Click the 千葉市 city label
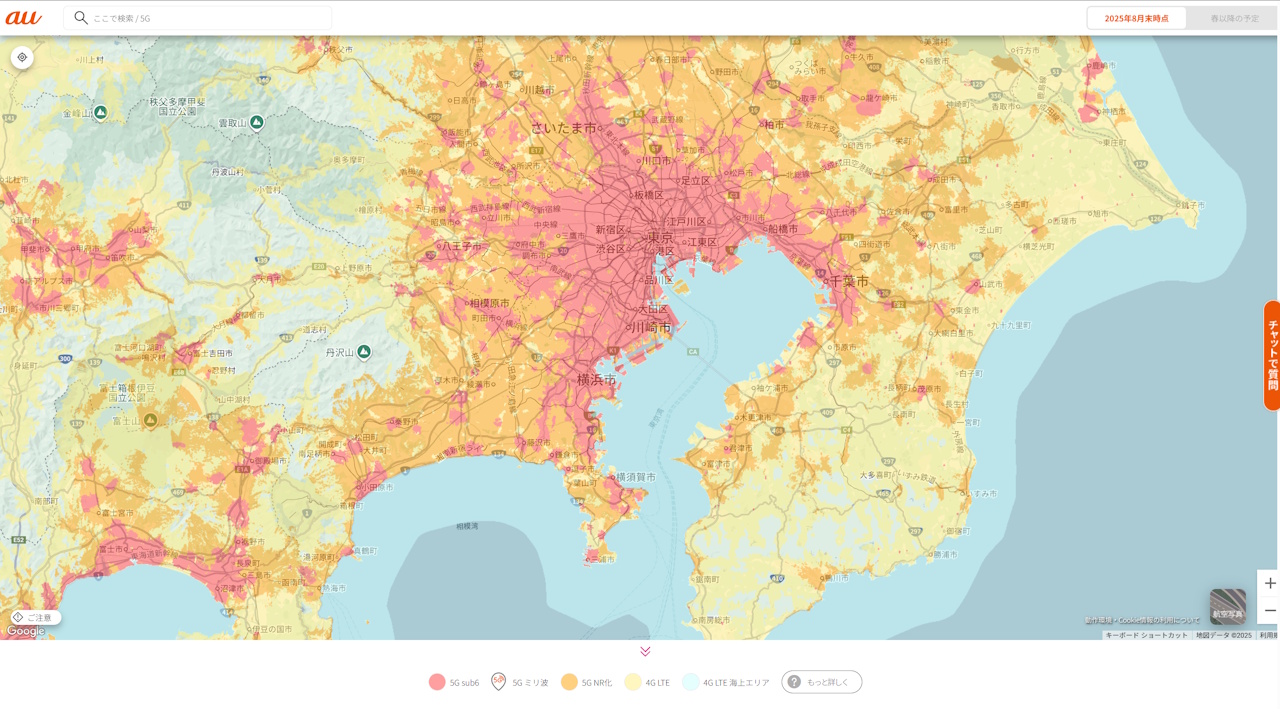 pos(849,281)
